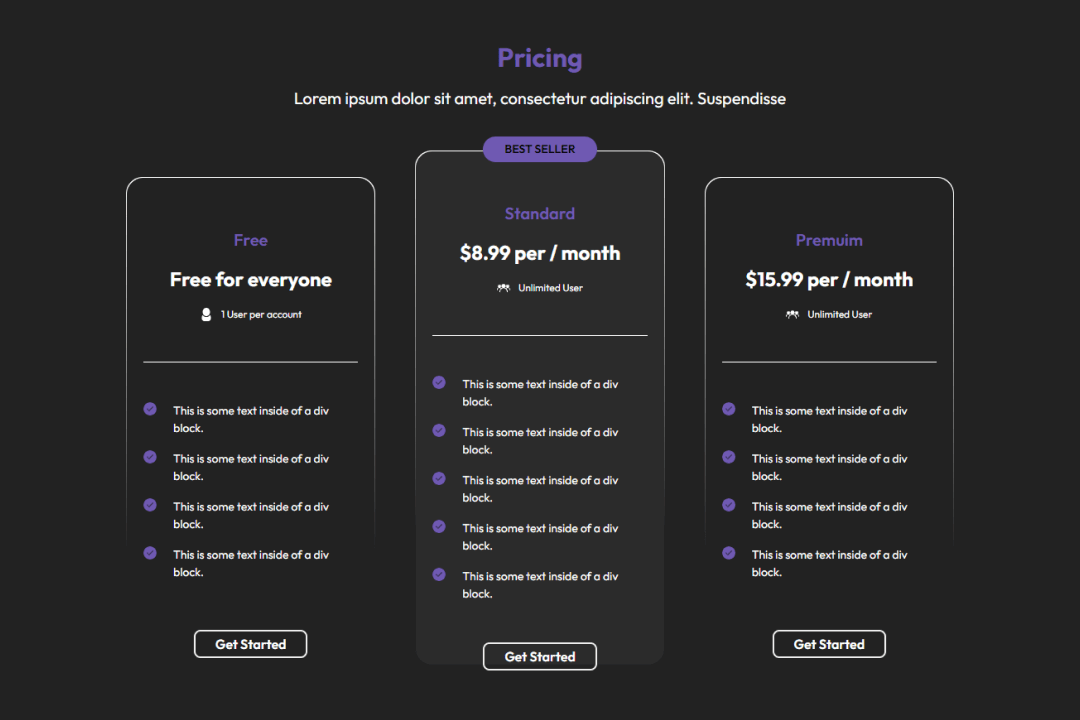
Task: Click 'Get Started' under the Free plan
Action: click(250, 643)
